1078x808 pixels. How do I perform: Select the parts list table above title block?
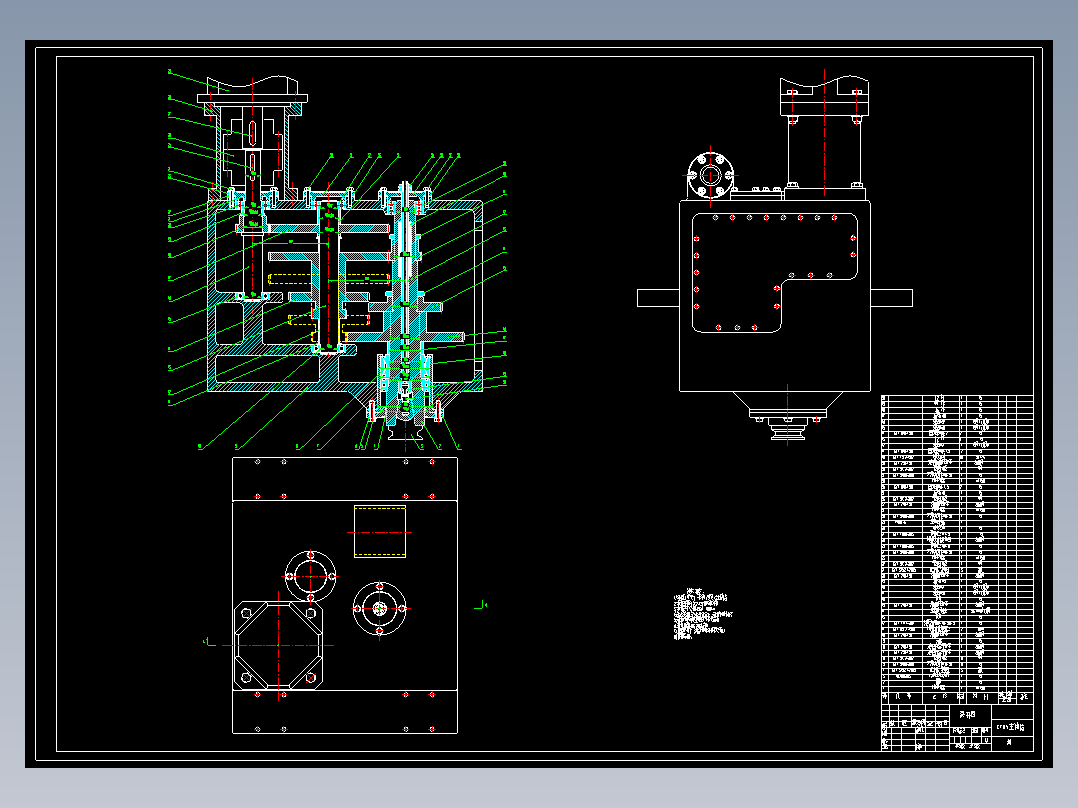957,547
